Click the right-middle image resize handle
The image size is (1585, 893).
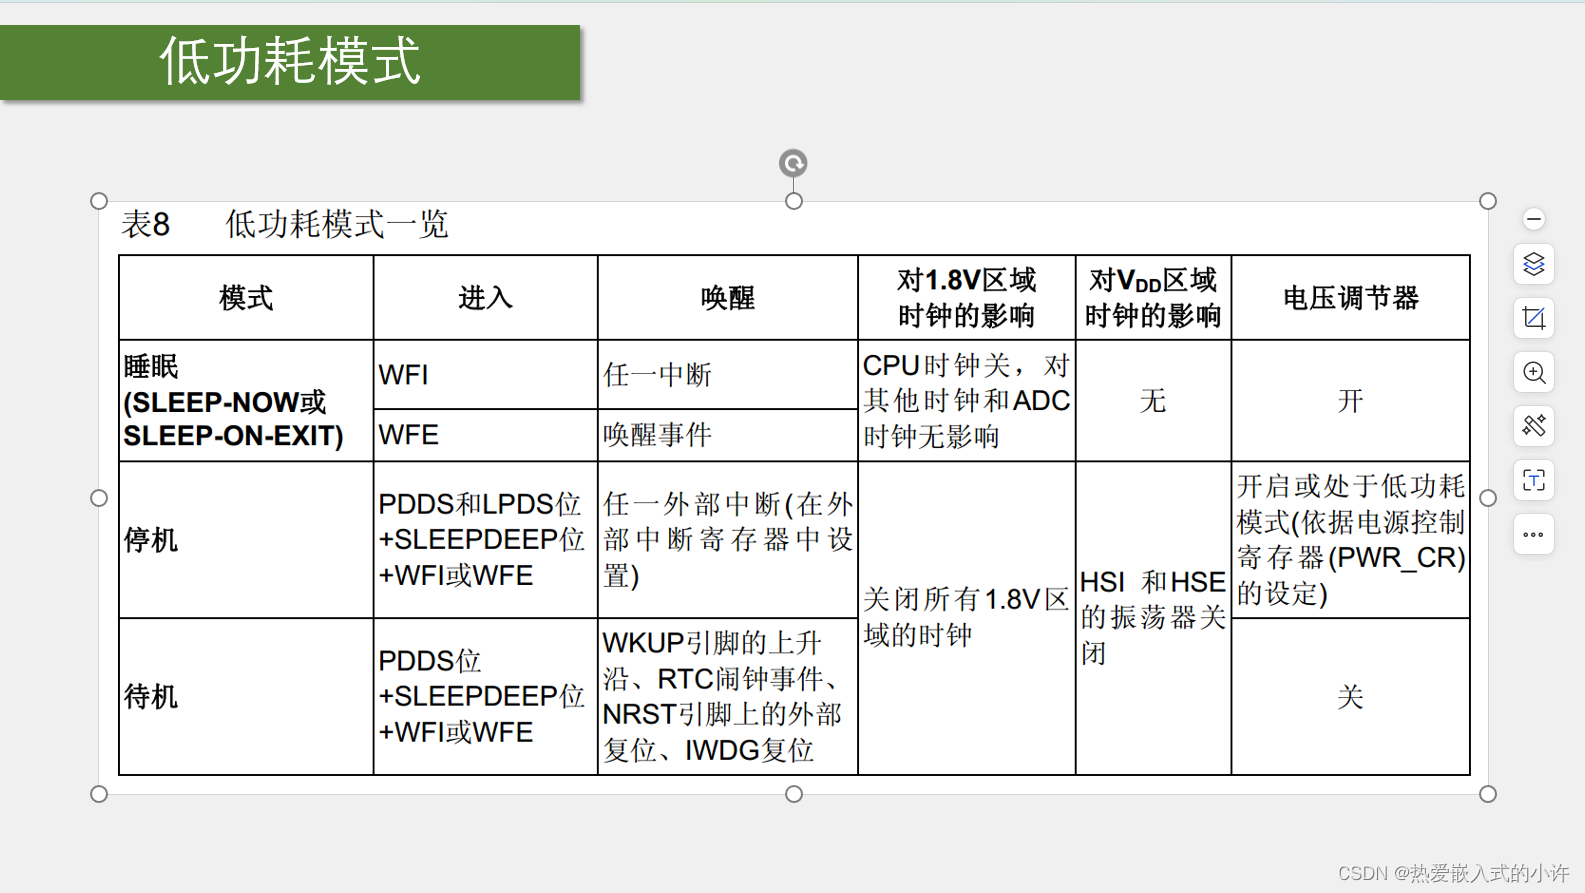pyautogui.click(x=1488, y=498)
